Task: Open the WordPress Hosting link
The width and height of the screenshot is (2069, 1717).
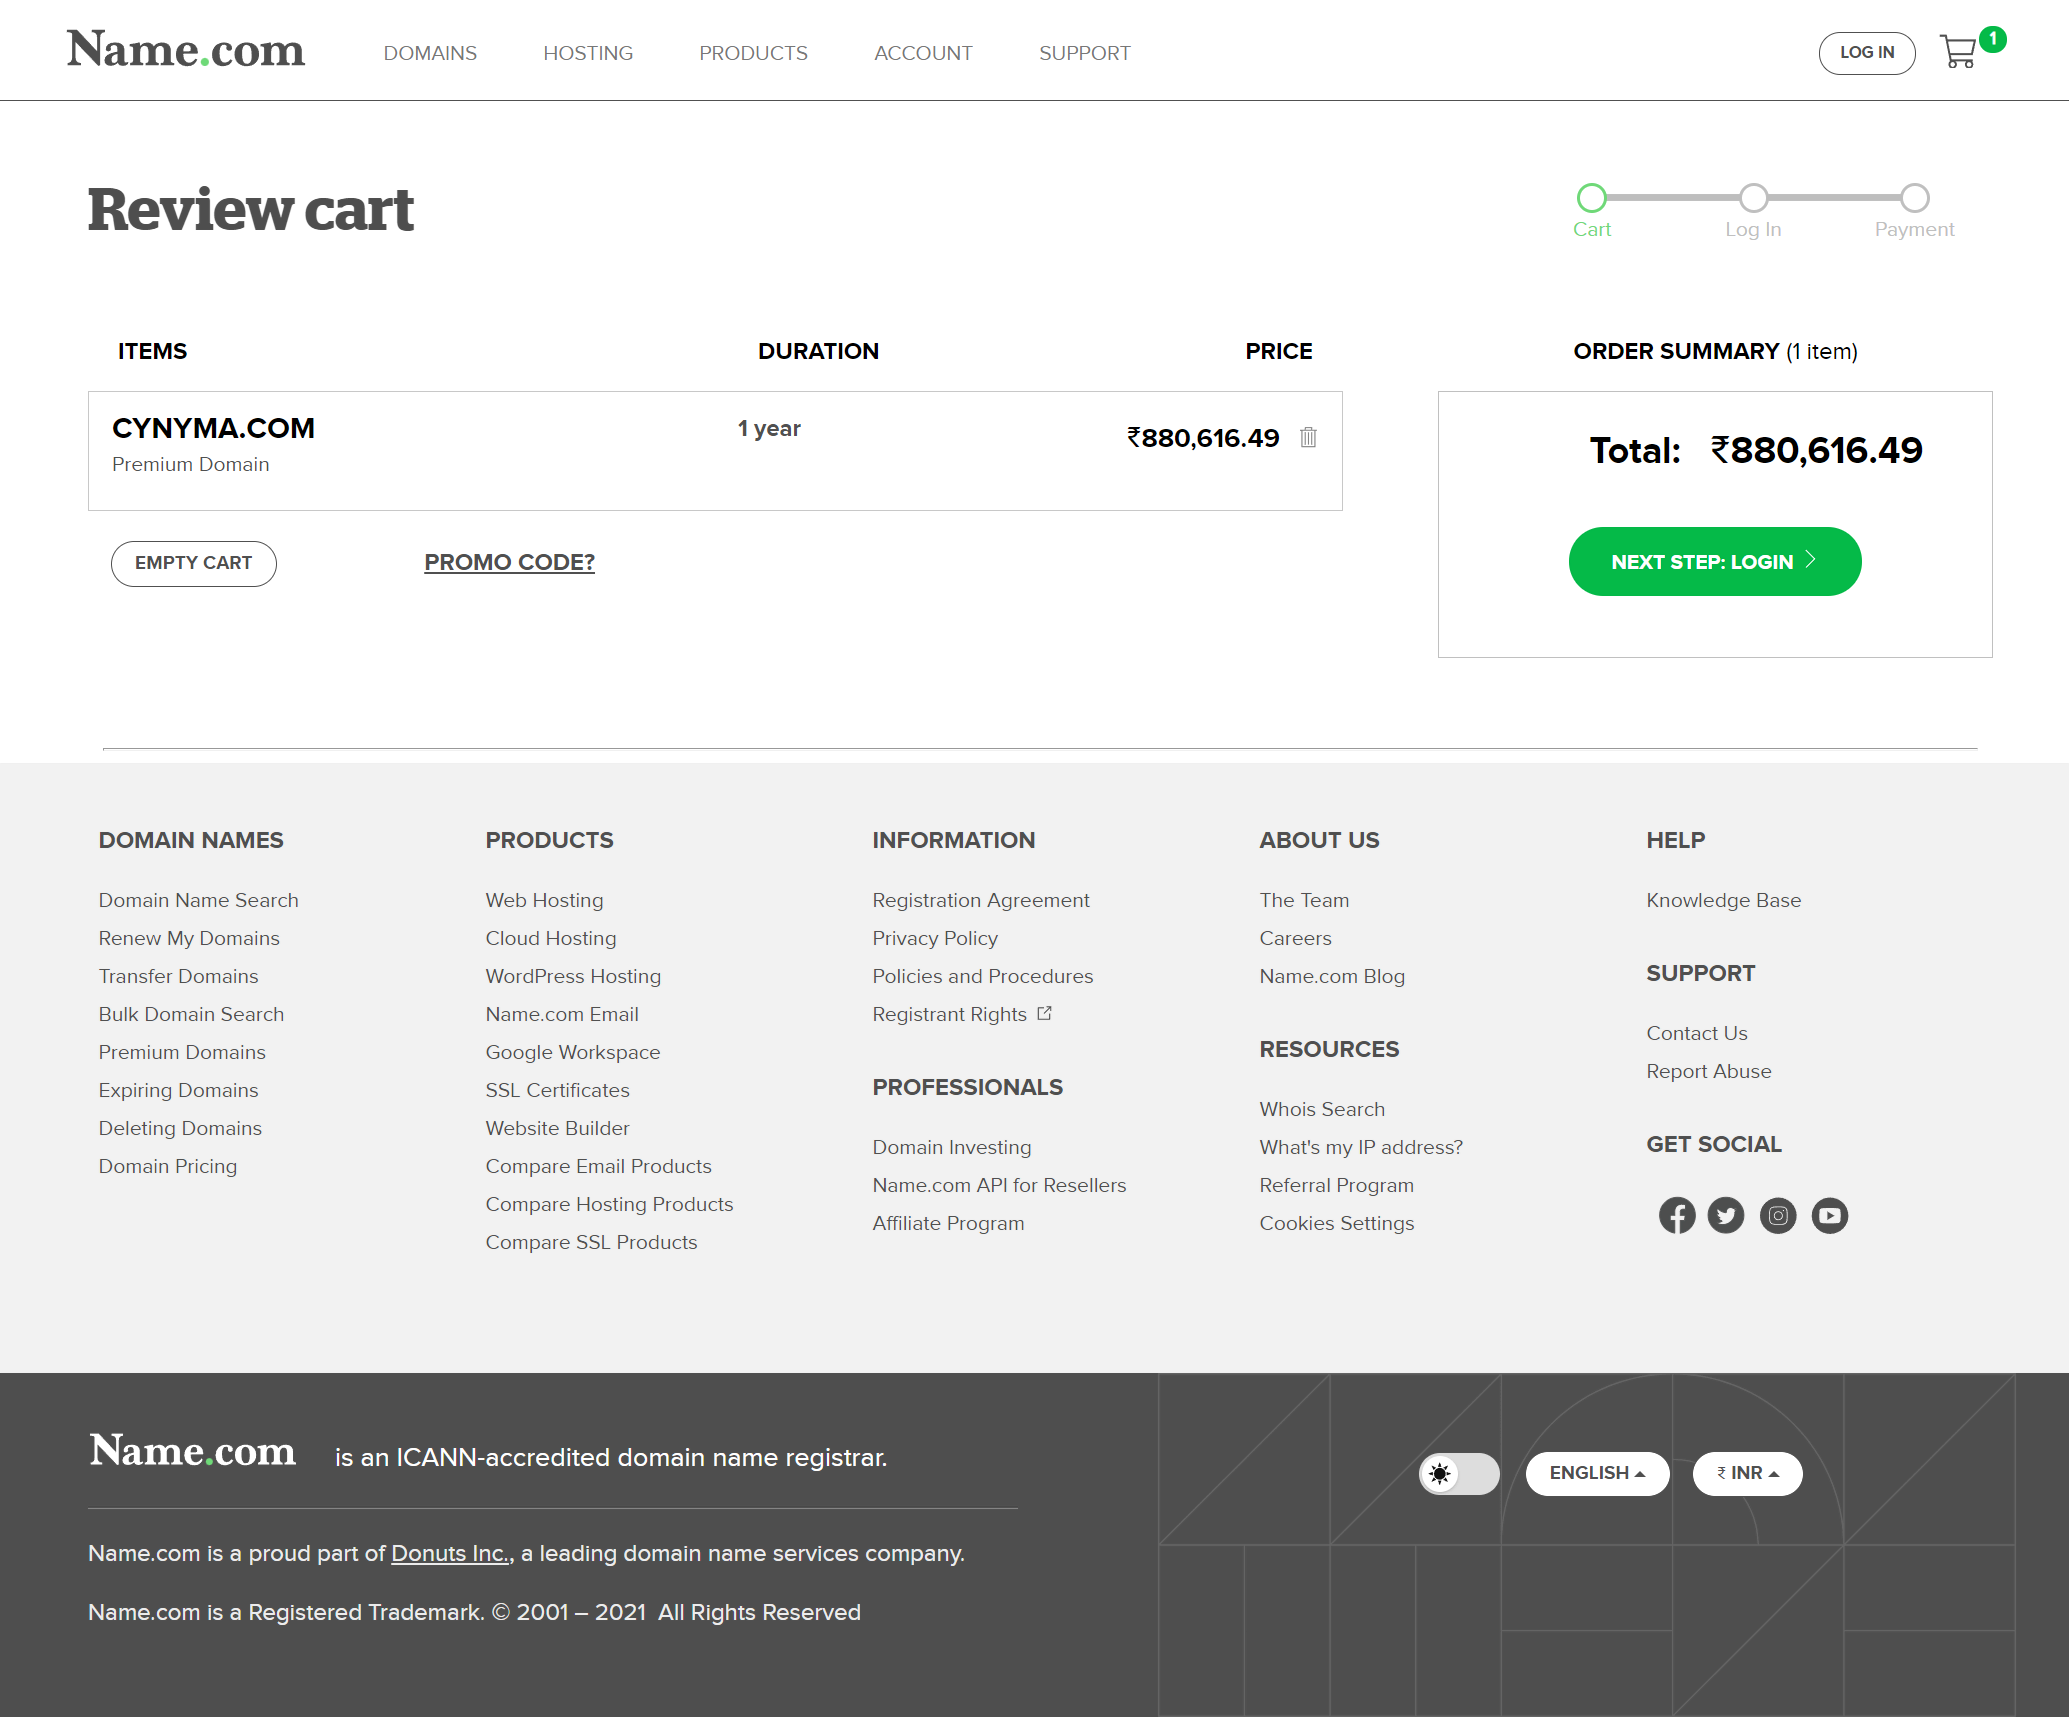Action: (x=573, y=976)
